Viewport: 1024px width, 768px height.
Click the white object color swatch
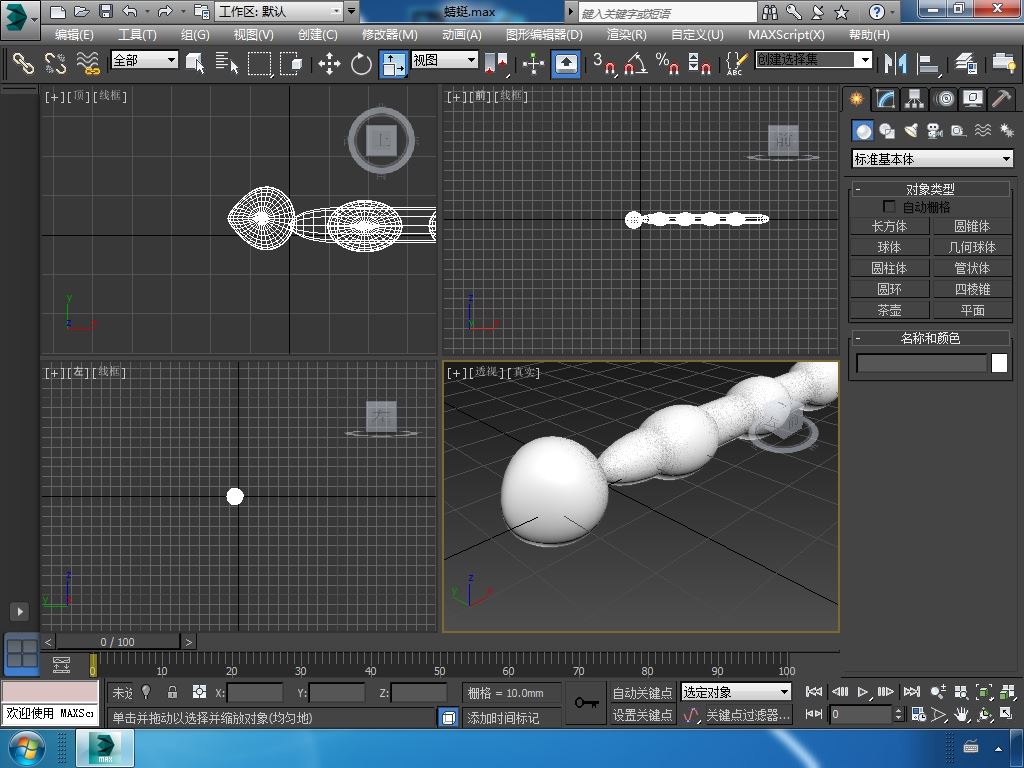click(x=999, y=363)
